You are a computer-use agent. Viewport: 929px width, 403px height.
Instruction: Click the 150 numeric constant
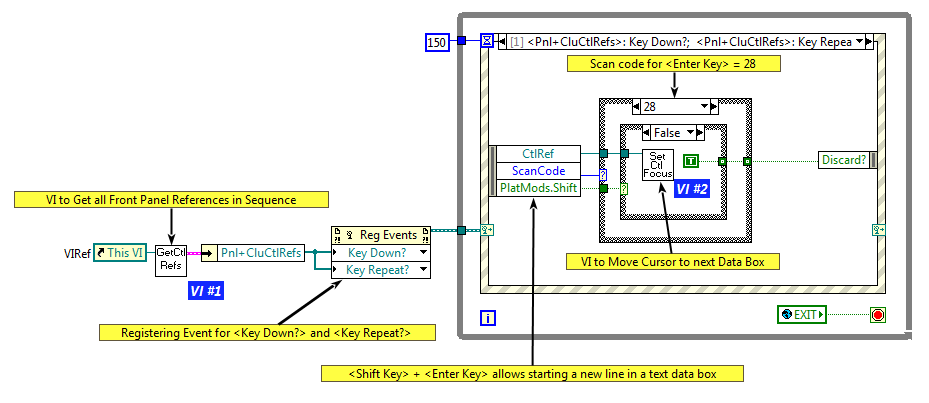[437, 42]
